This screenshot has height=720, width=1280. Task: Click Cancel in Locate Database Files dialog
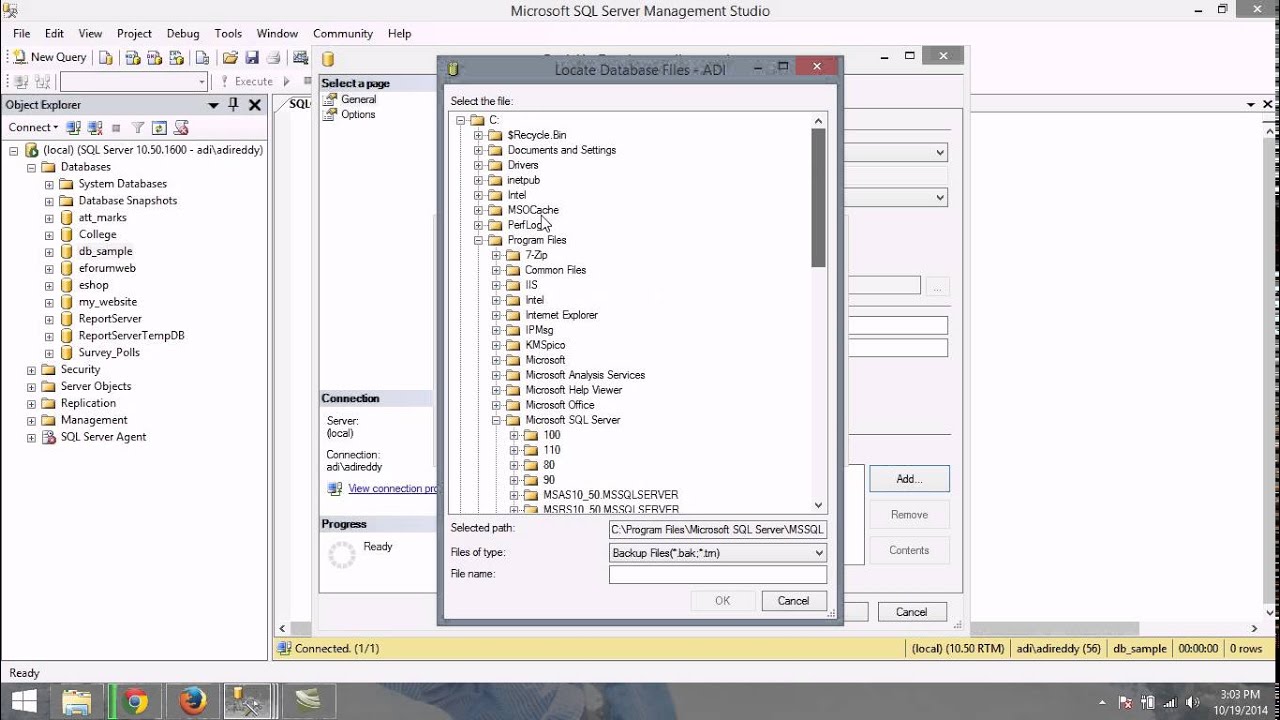coord(794,601)
